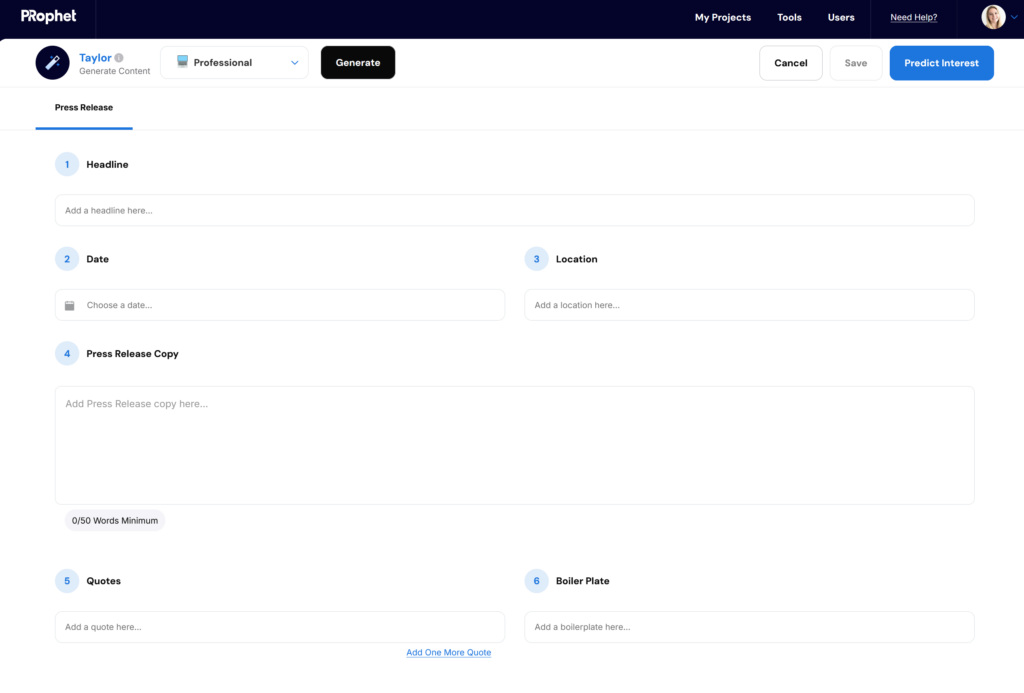Click the Predict Interest button

pos(941,63)
